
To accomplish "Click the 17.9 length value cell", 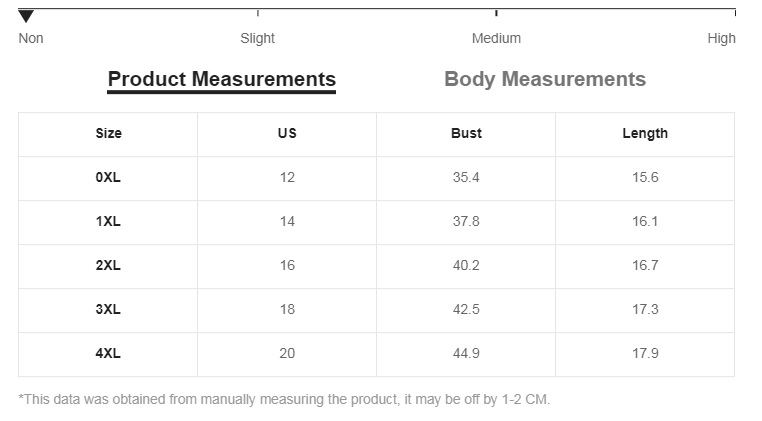I will point(645,354).
